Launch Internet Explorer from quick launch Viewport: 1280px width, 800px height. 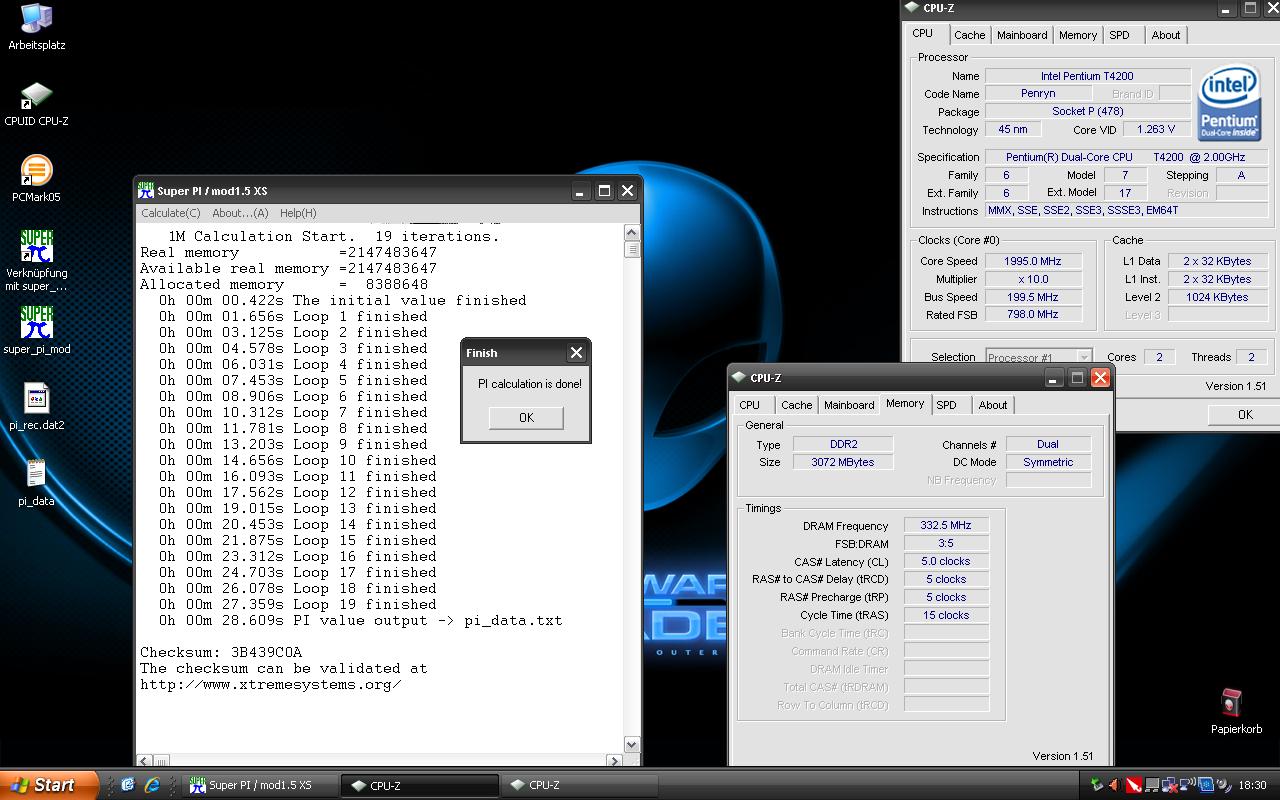152,785
